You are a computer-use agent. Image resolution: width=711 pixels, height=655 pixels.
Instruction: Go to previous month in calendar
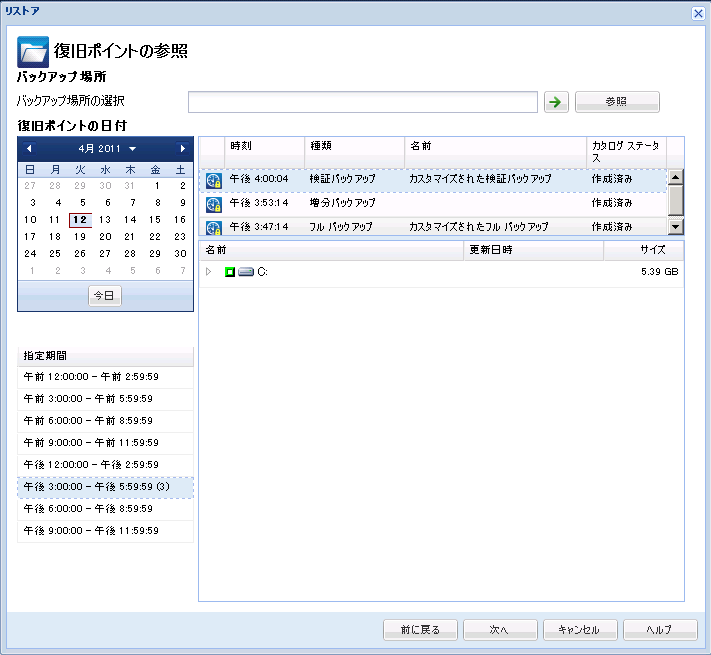pyautogui.click(x=29, y=149)
